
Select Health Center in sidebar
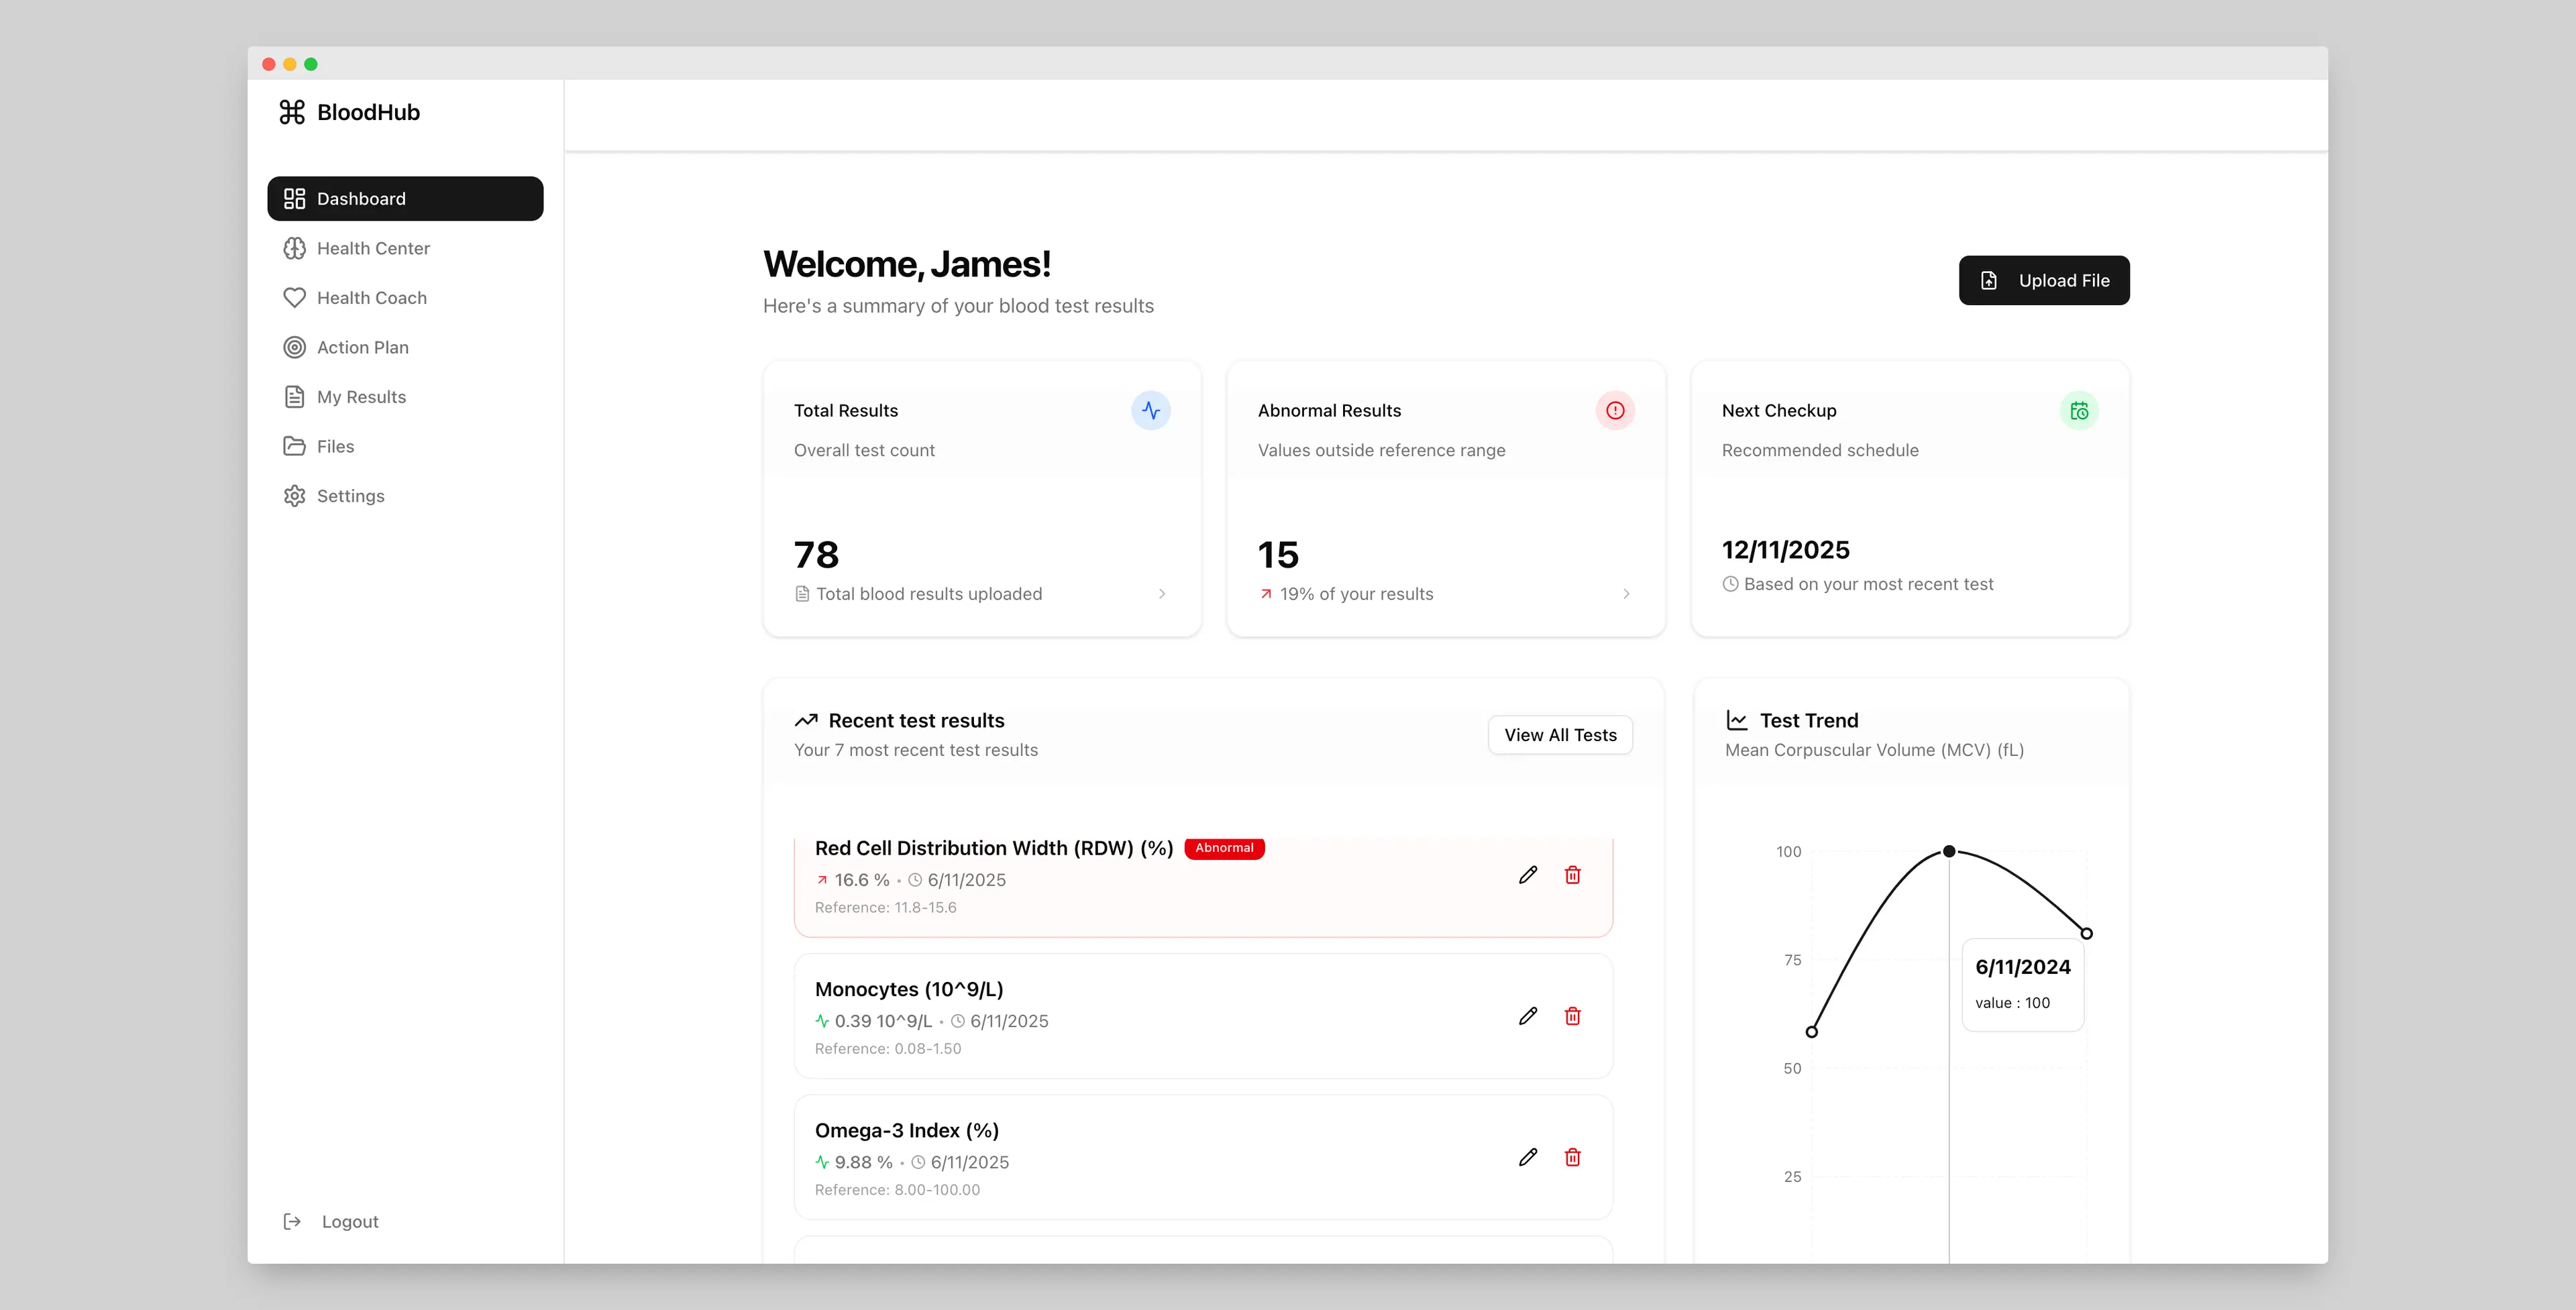pyautogui.click(x=372, y=248)
